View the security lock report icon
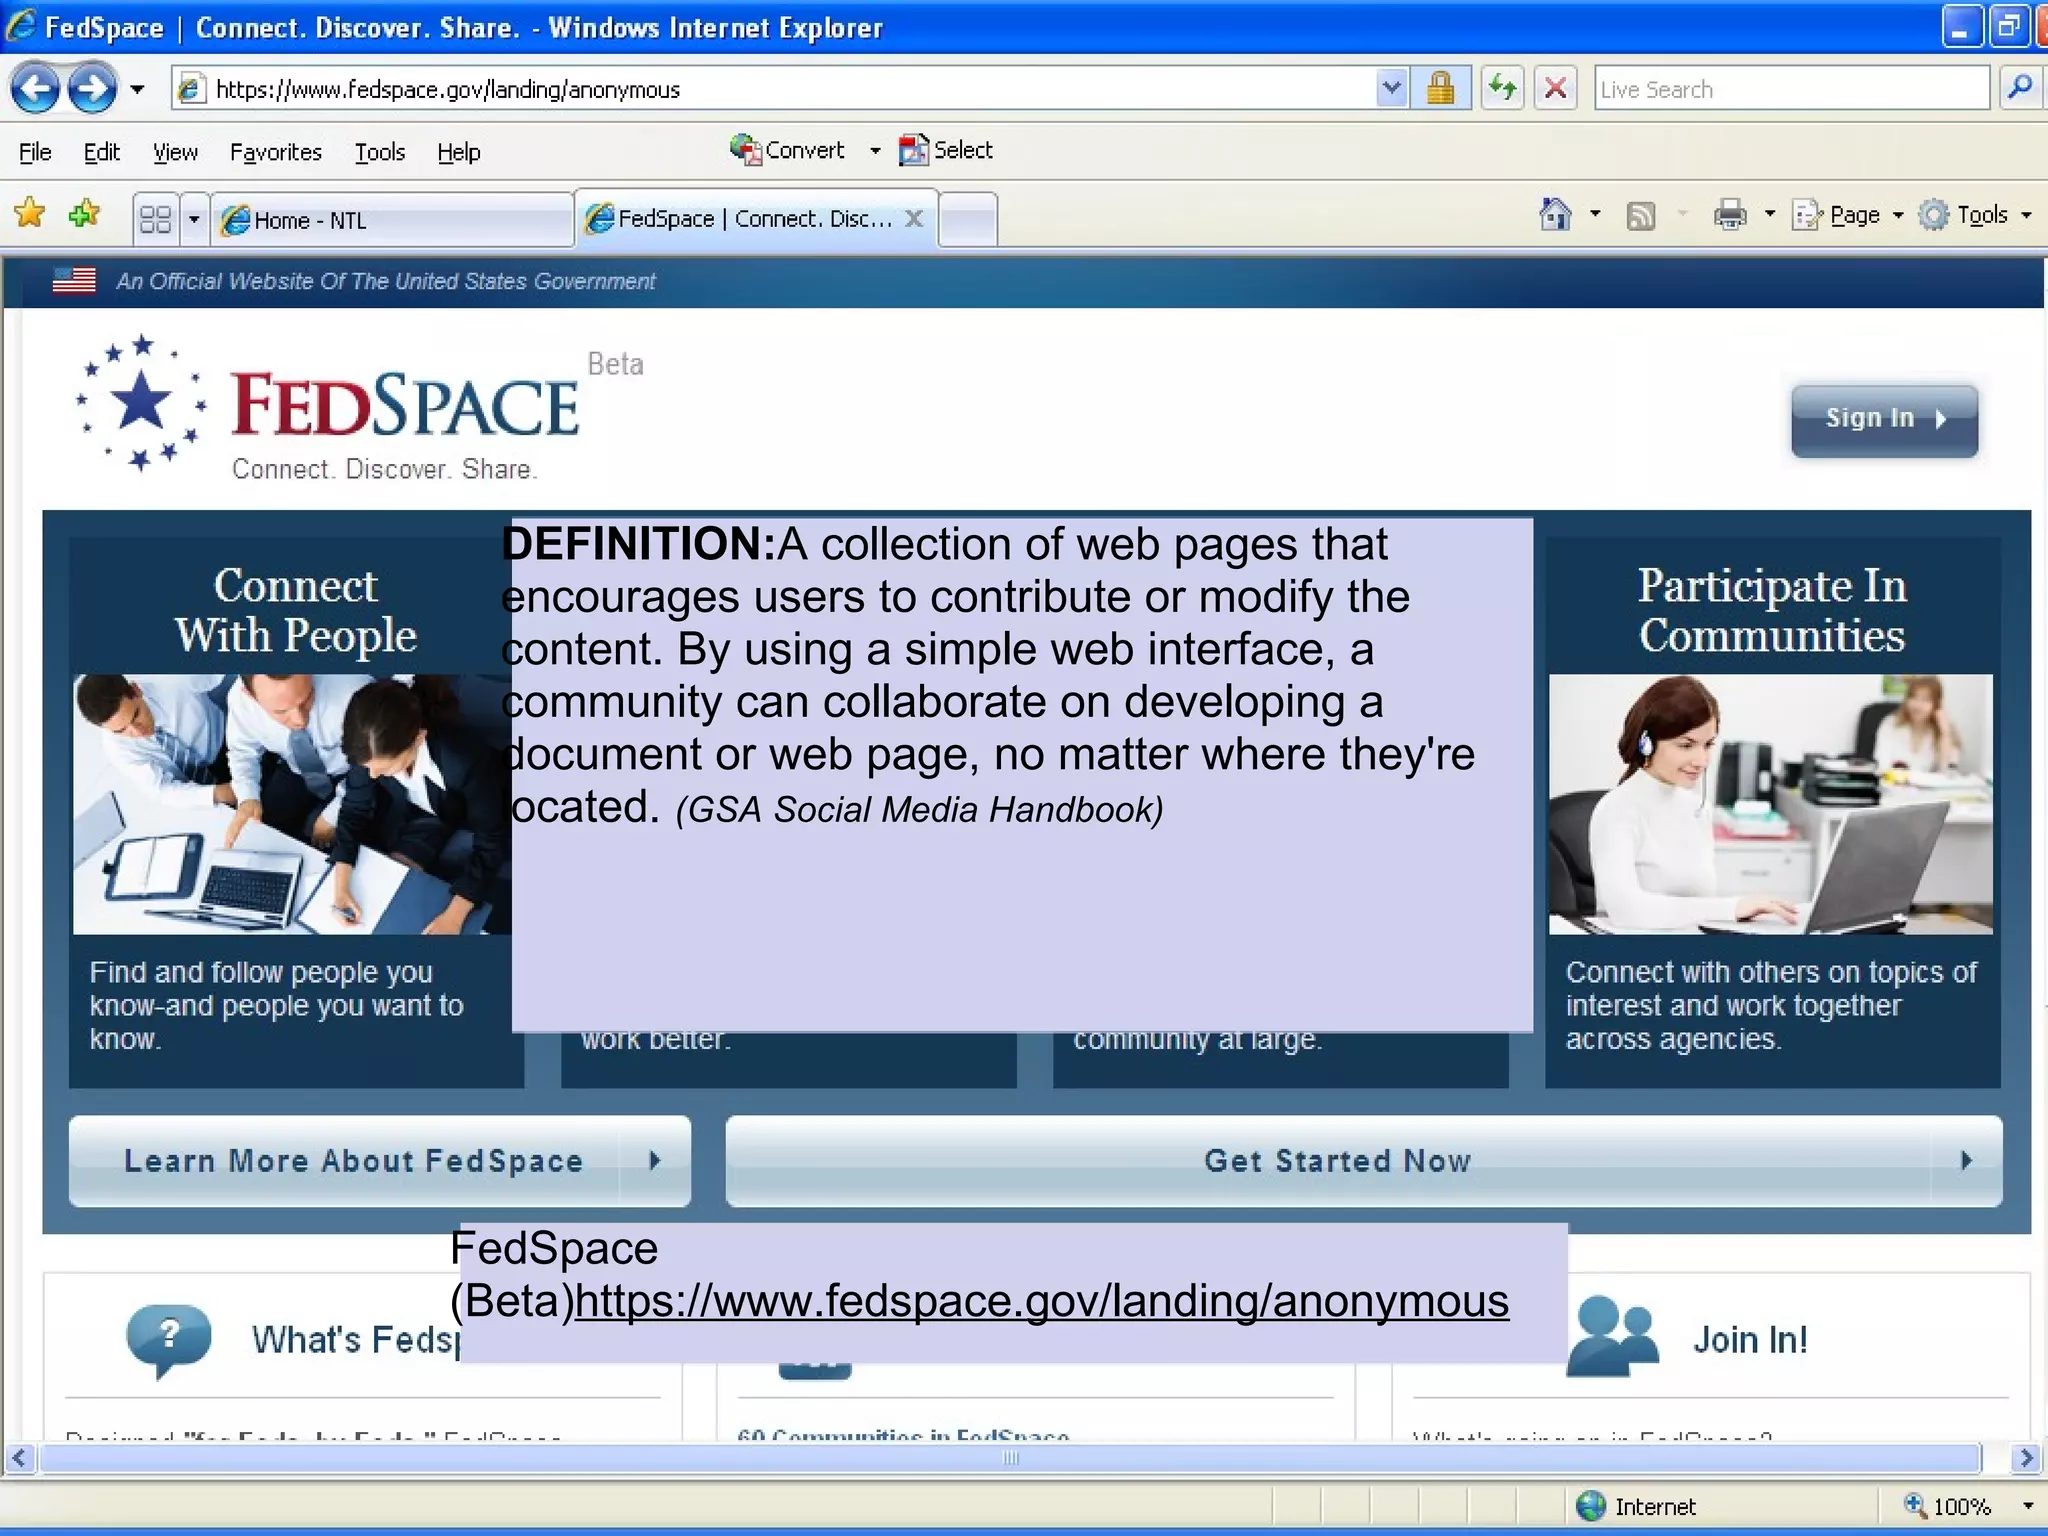 [1440, 89]
